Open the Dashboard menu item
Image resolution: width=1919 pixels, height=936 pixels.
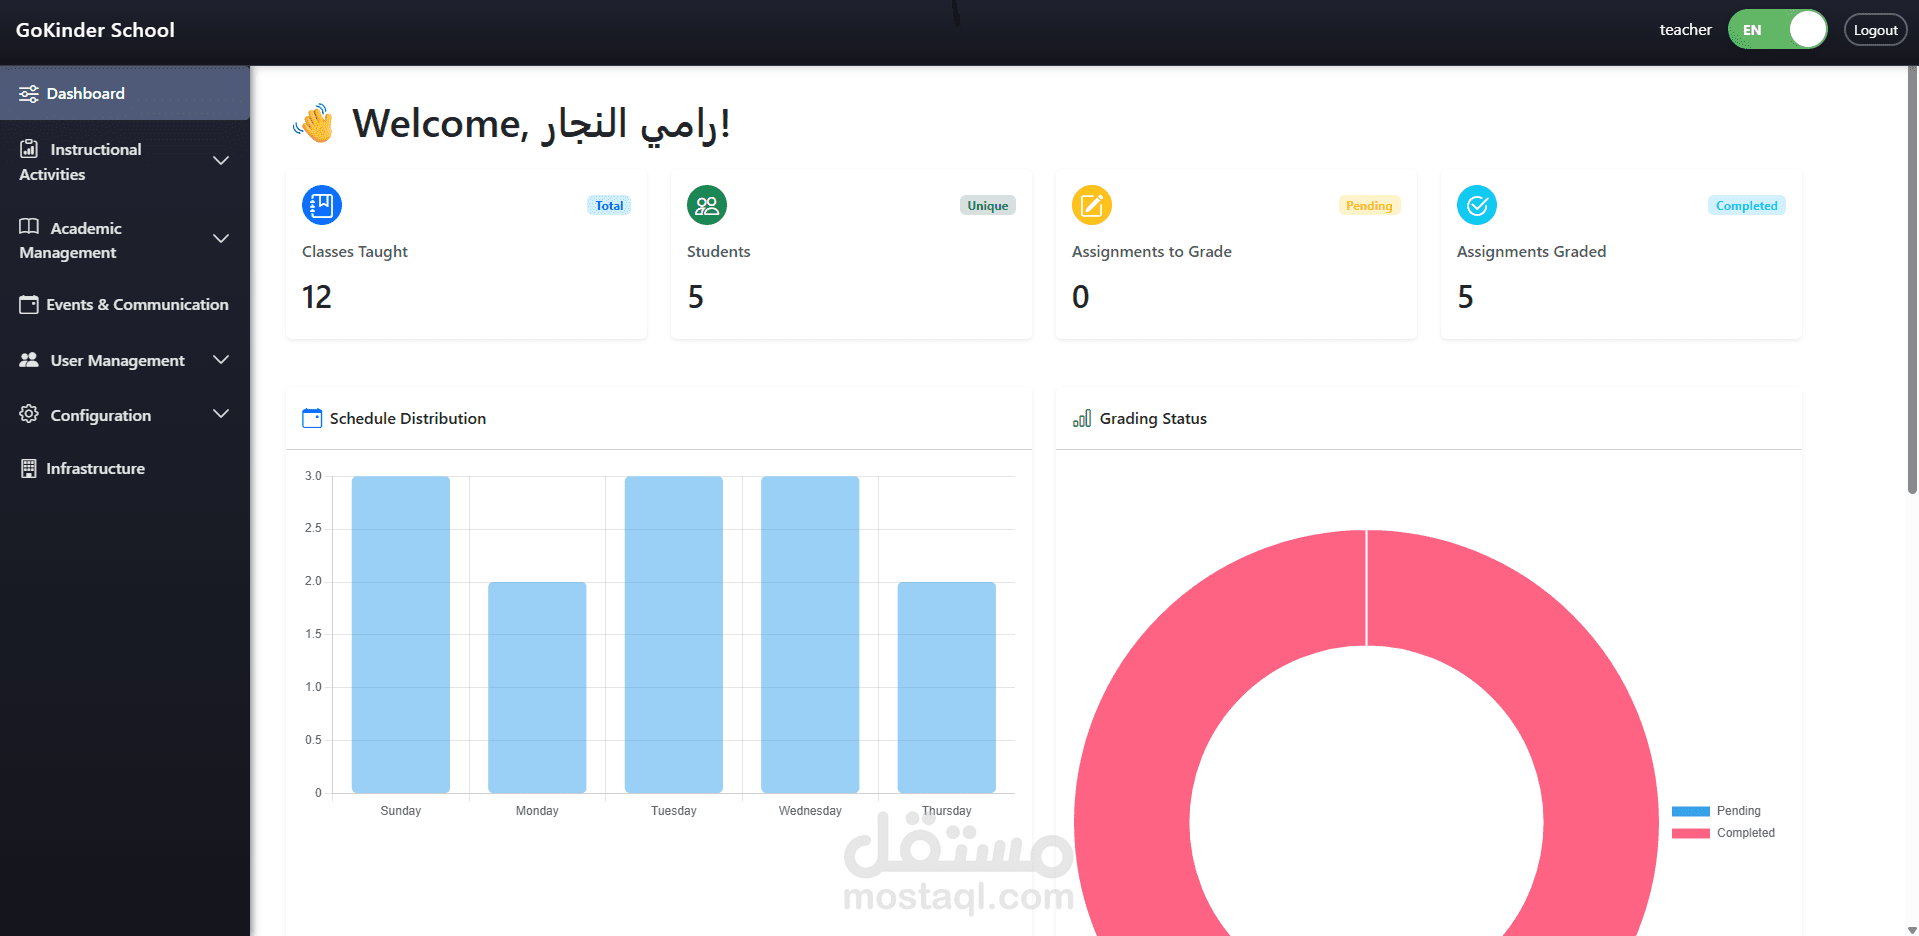[125, 93]
